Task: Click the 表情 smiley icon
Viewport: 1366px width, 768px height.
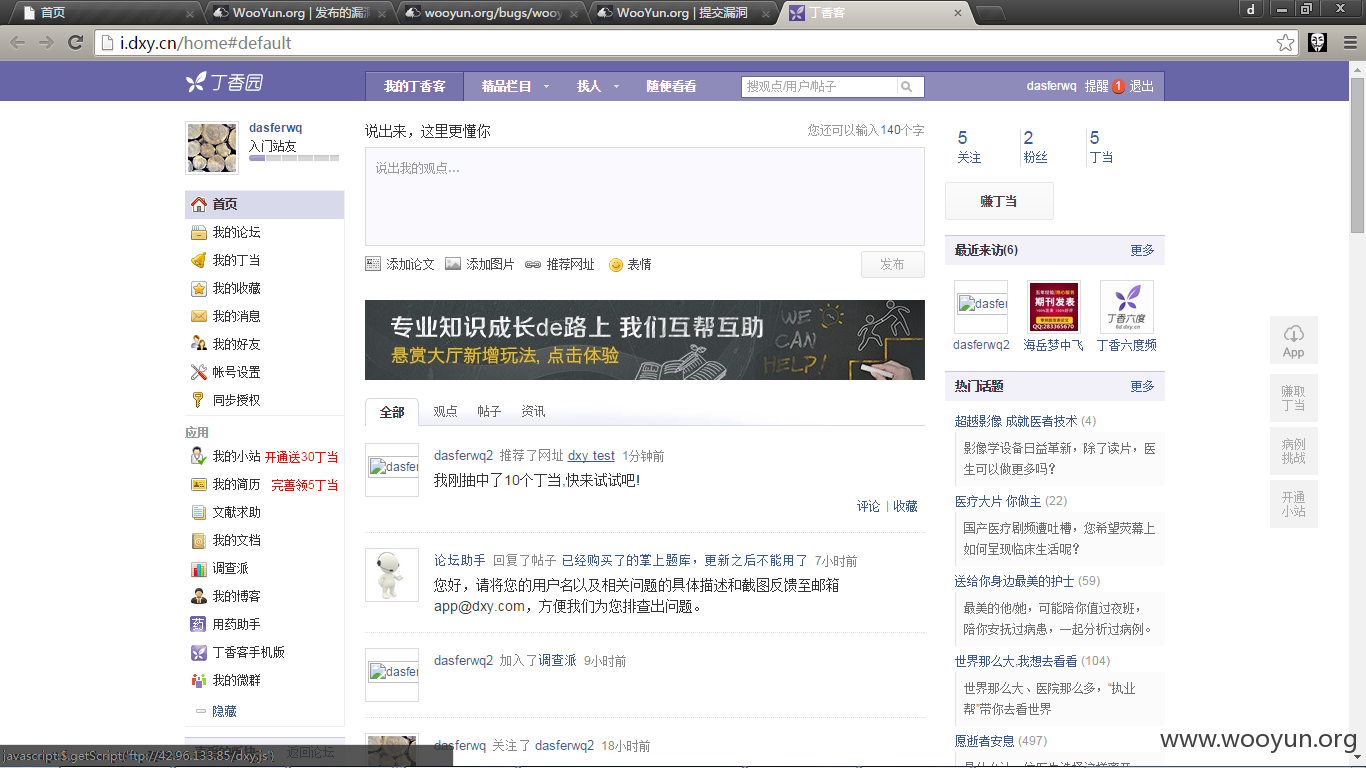Action: coord(616,264)
